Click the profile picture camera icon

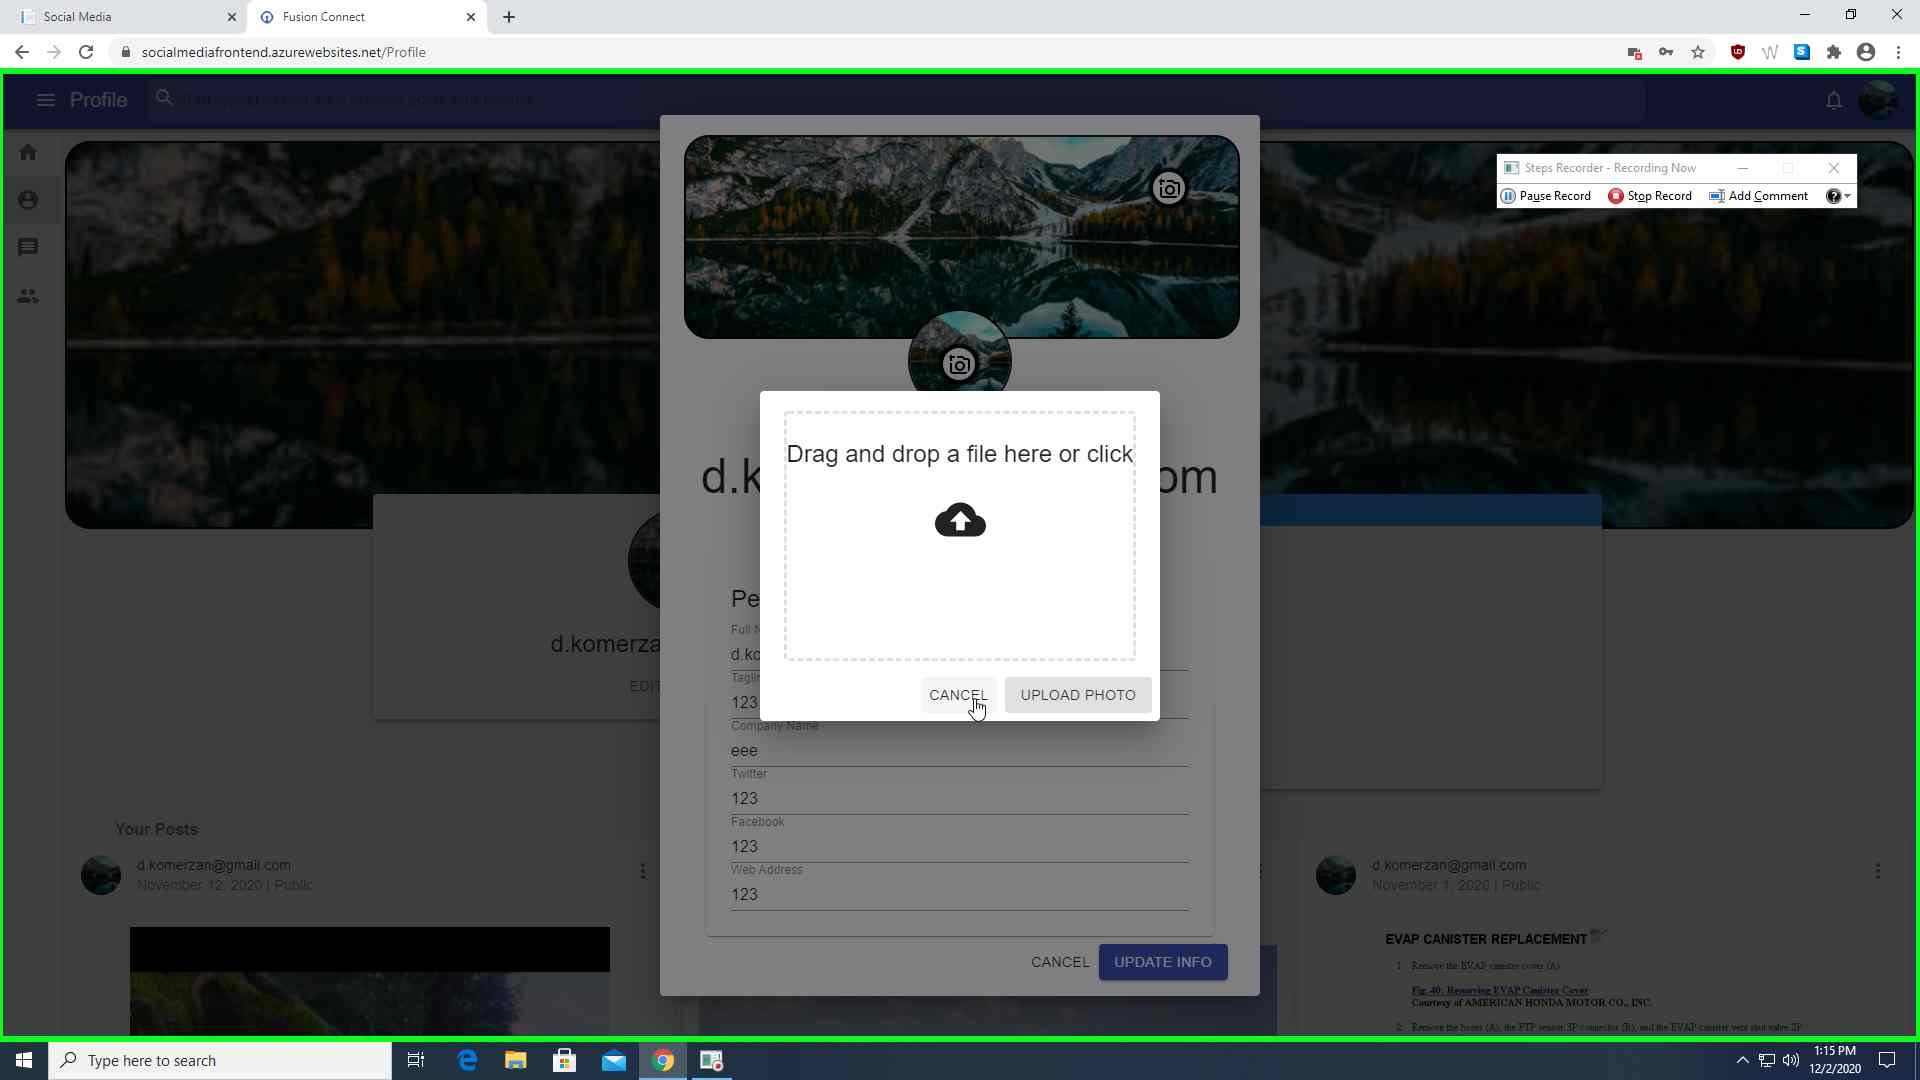pyautogui.click(x=959, y=364)
